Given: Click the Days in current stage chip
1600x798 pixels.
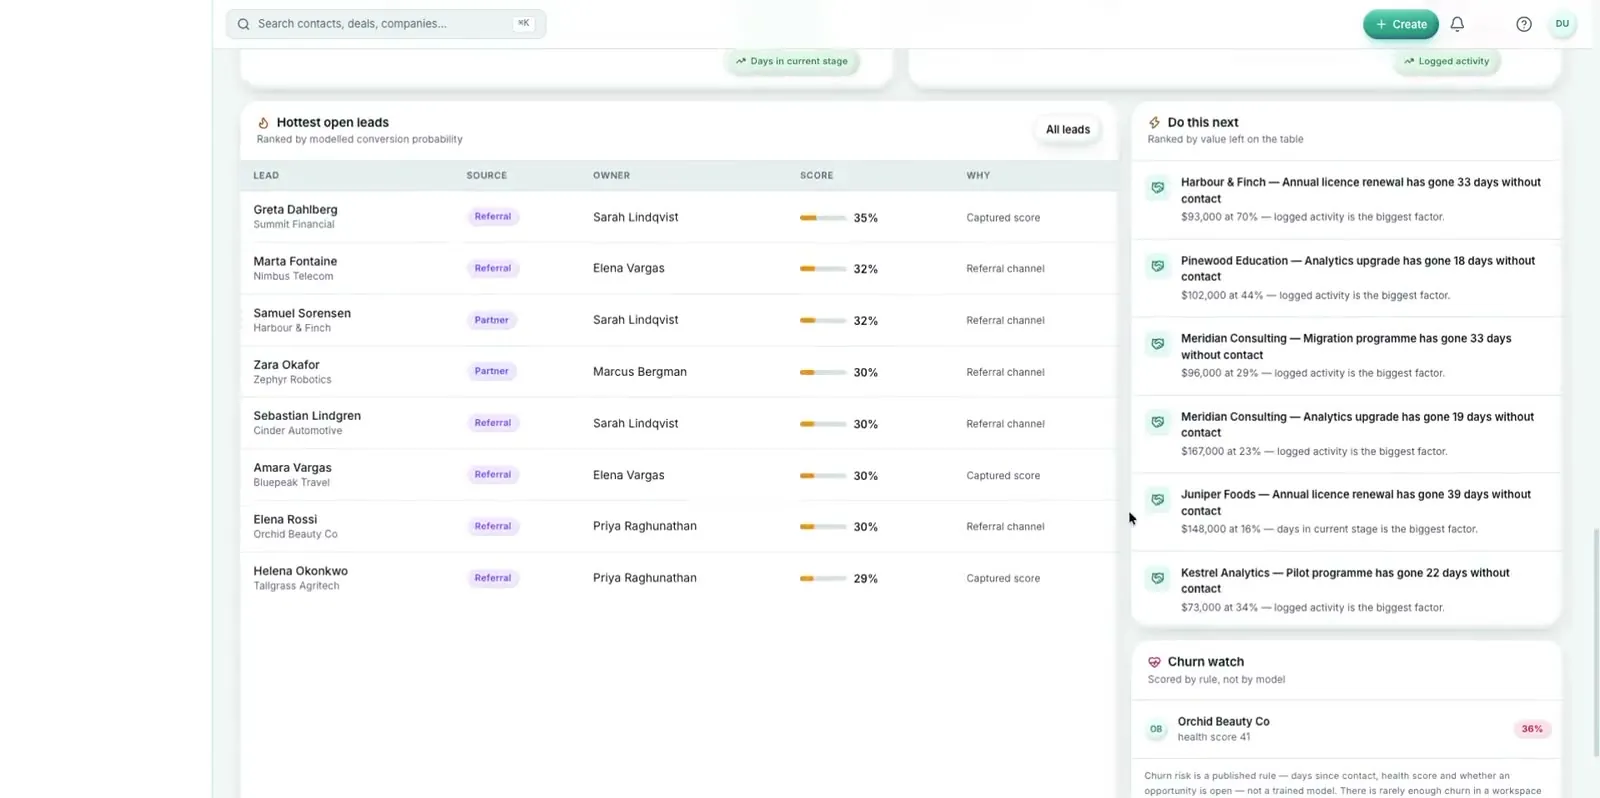Looking at the screenshot, I should 792,61.
